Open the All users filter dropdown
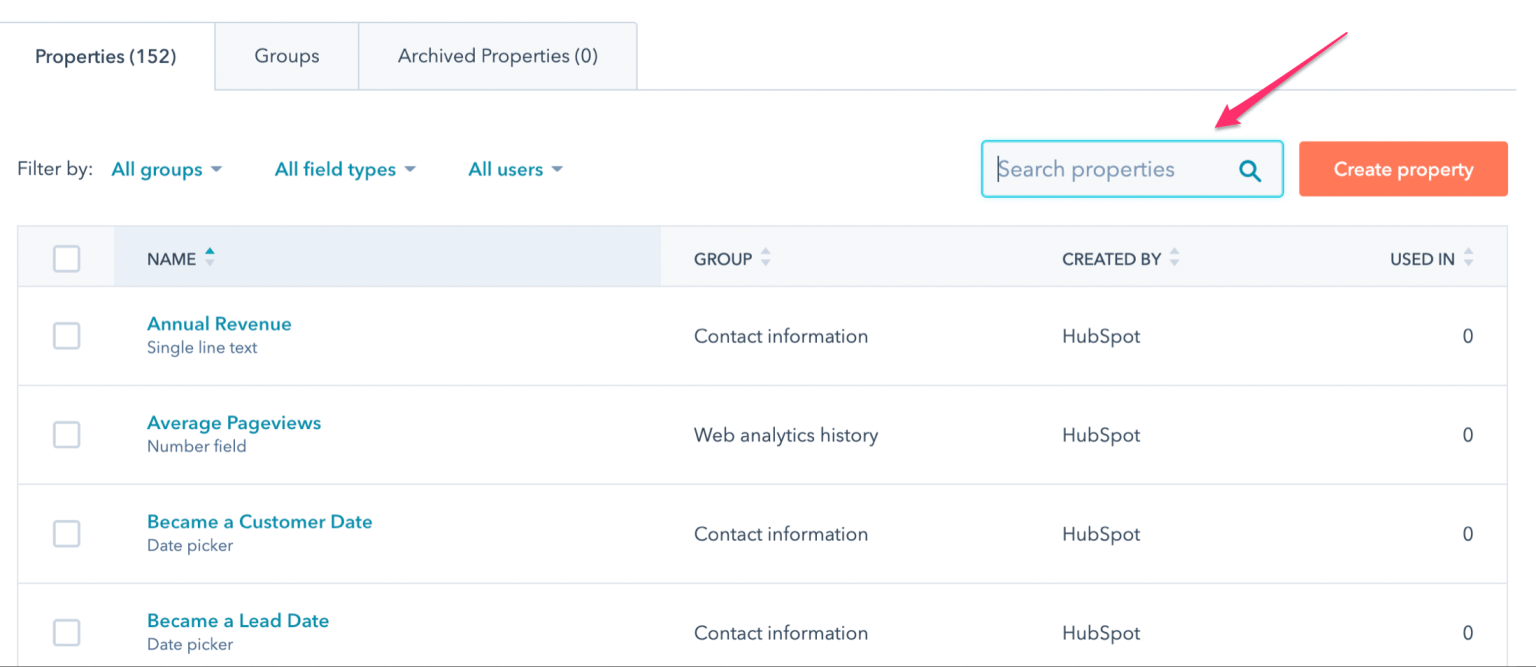The height and width of the screenshot is (667, 1536). [x=514, y=169]
